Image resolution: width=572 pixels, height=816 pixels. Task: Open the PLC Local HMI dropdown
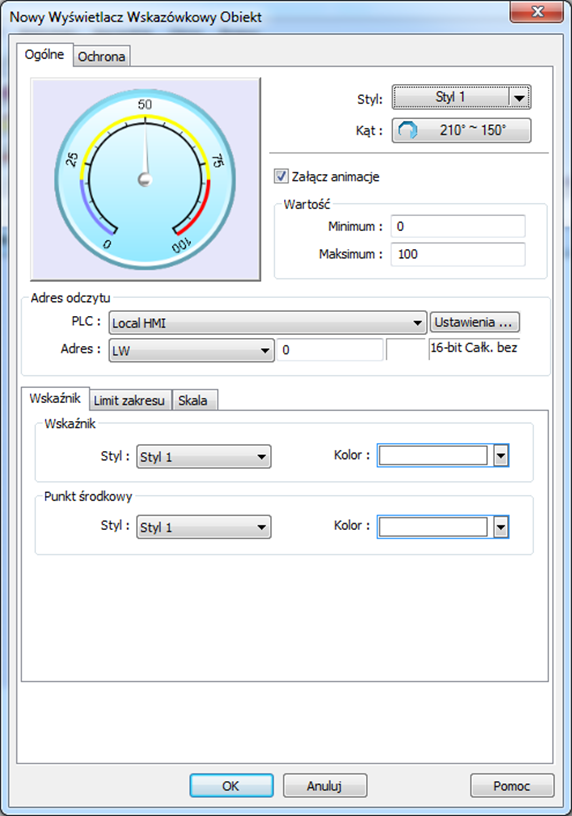coord(268,323)
